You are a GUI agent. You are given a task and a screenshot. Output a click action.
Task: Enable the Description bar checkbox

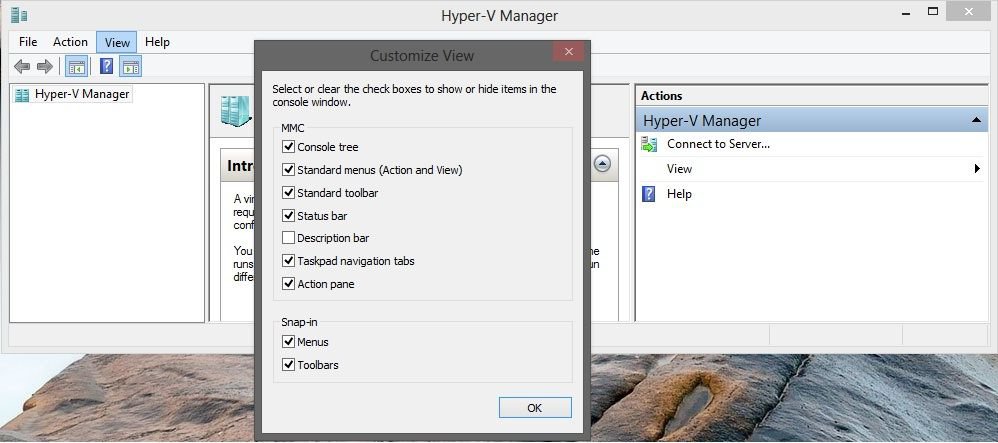pos(288,238)
